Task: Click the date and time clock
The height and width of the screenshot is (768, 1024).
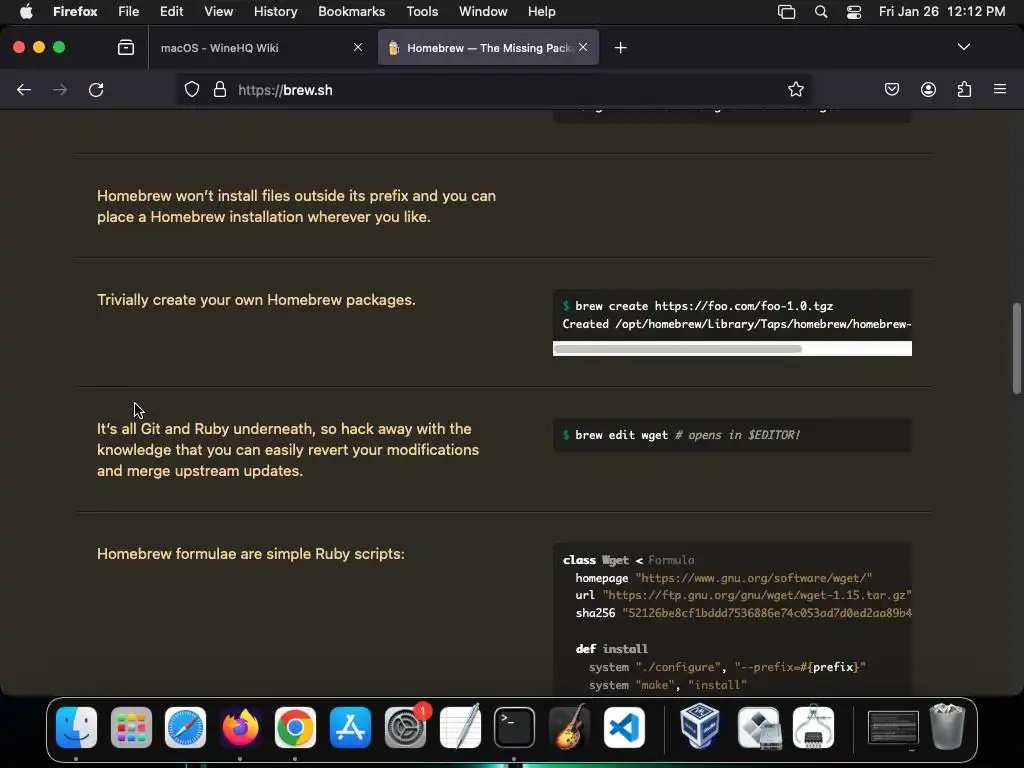Action: (942, 12)
